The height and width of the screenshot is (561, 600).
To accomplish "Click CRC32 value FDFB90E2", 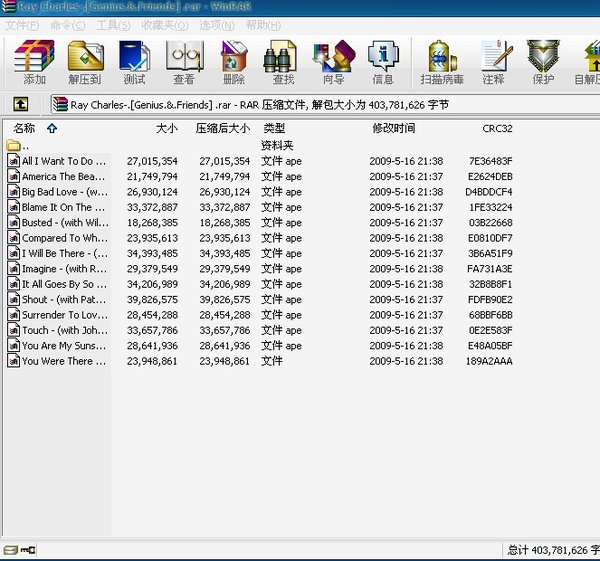I will (490, 299).
